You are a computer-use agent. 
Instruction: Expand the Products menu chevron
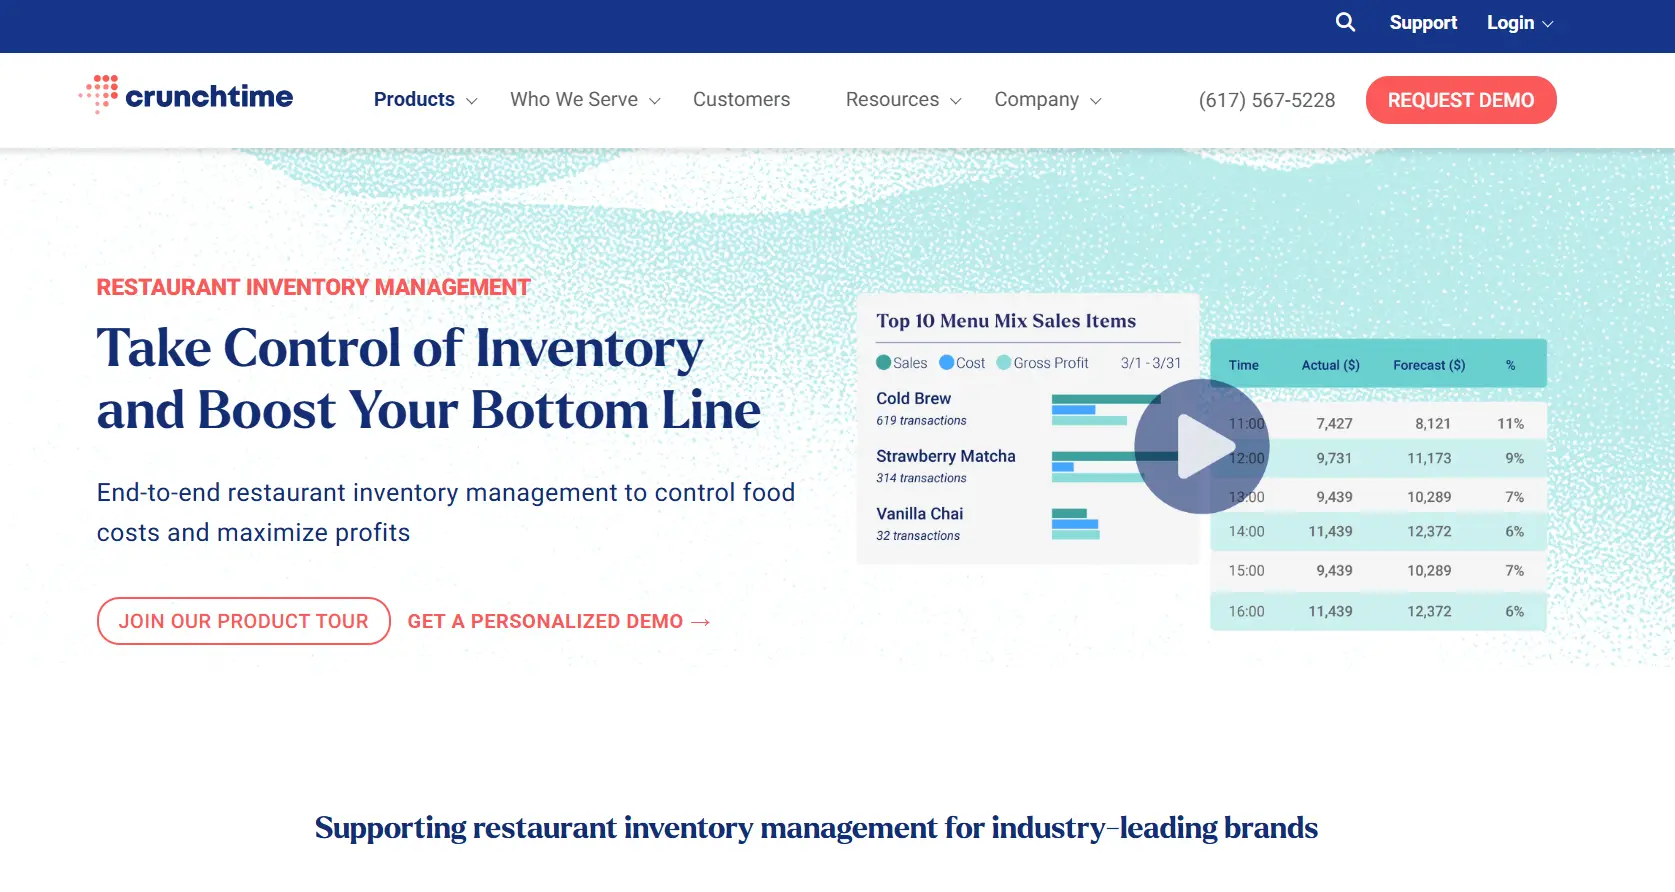tap(472, 101)
